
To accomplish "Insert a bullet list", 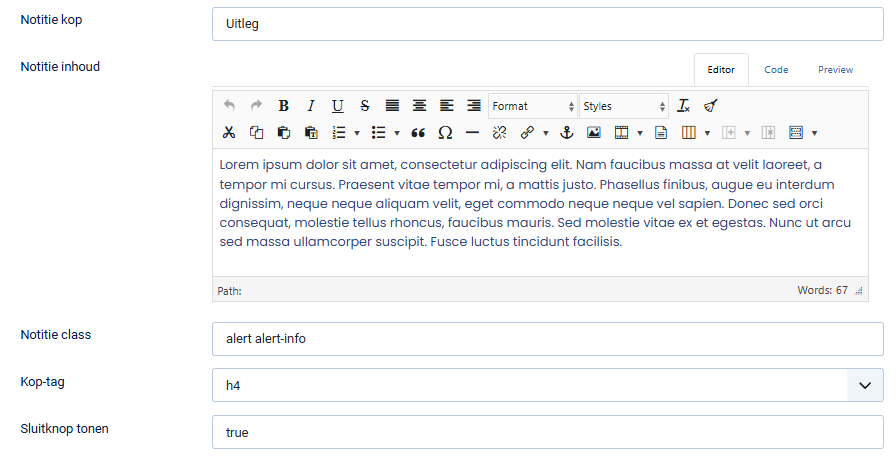I will pos(378,132).
